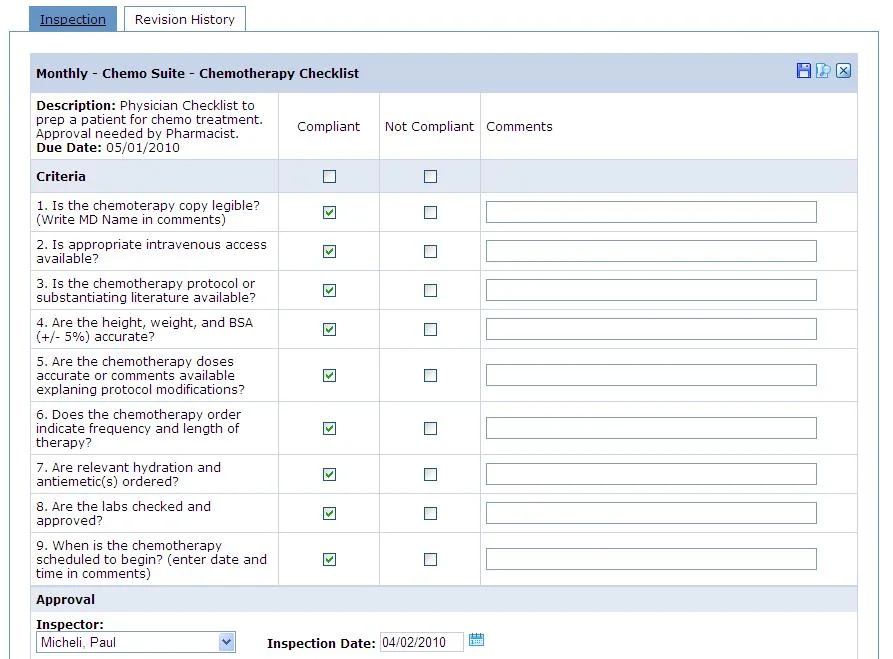The width and height of the screenshot is (893, 659).
Task: Click the Comments field for question 1
Action: (650, 211)
